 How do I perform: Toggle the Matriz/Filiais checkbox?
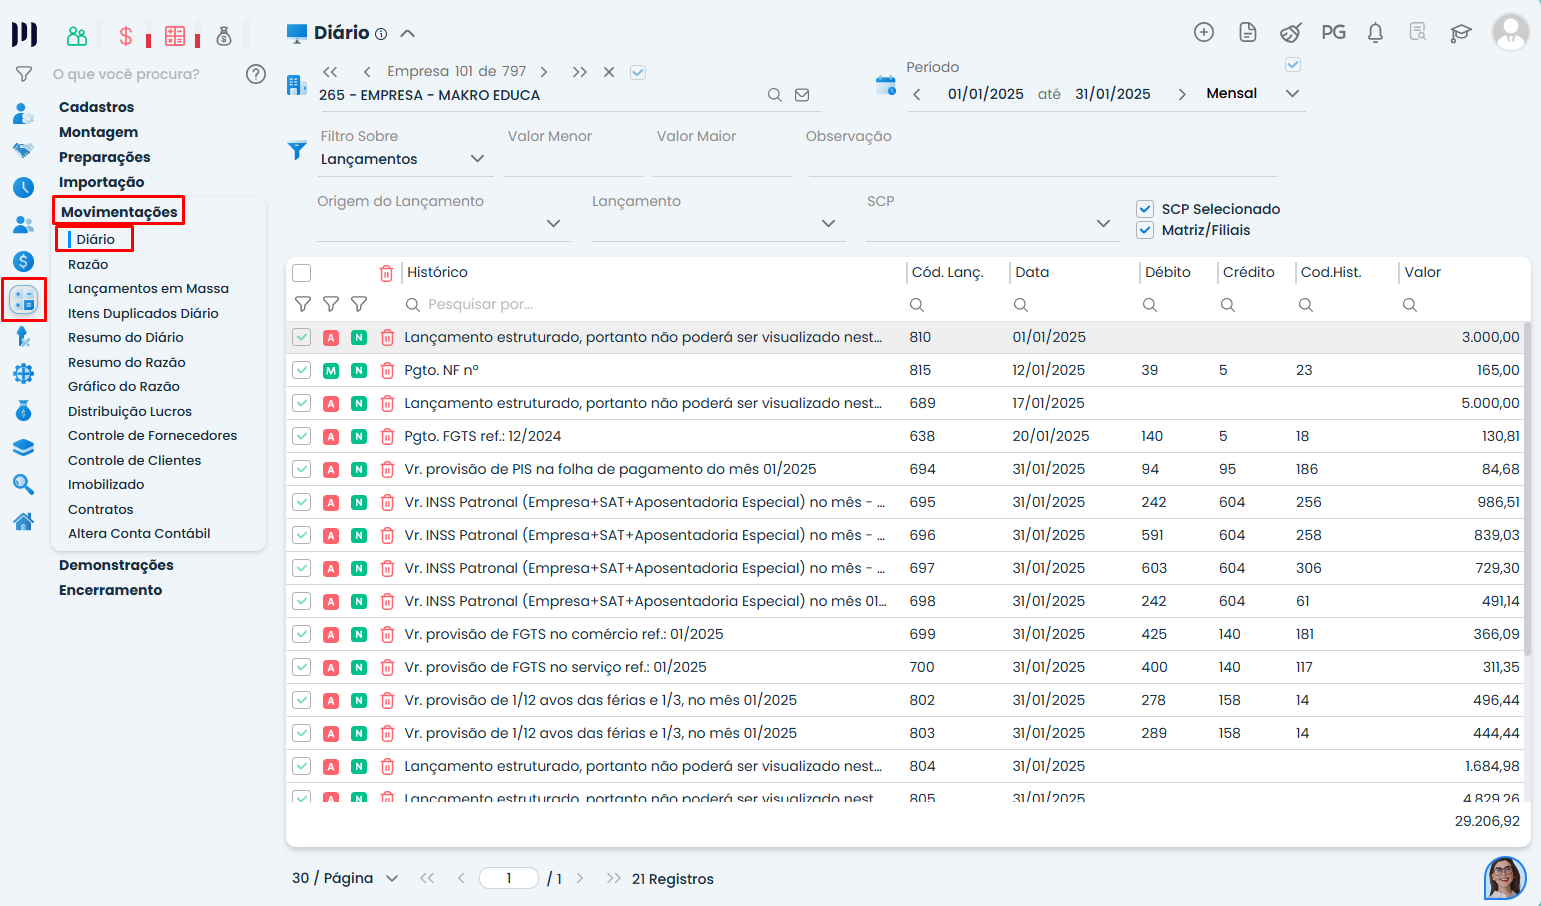point(1145,230)
